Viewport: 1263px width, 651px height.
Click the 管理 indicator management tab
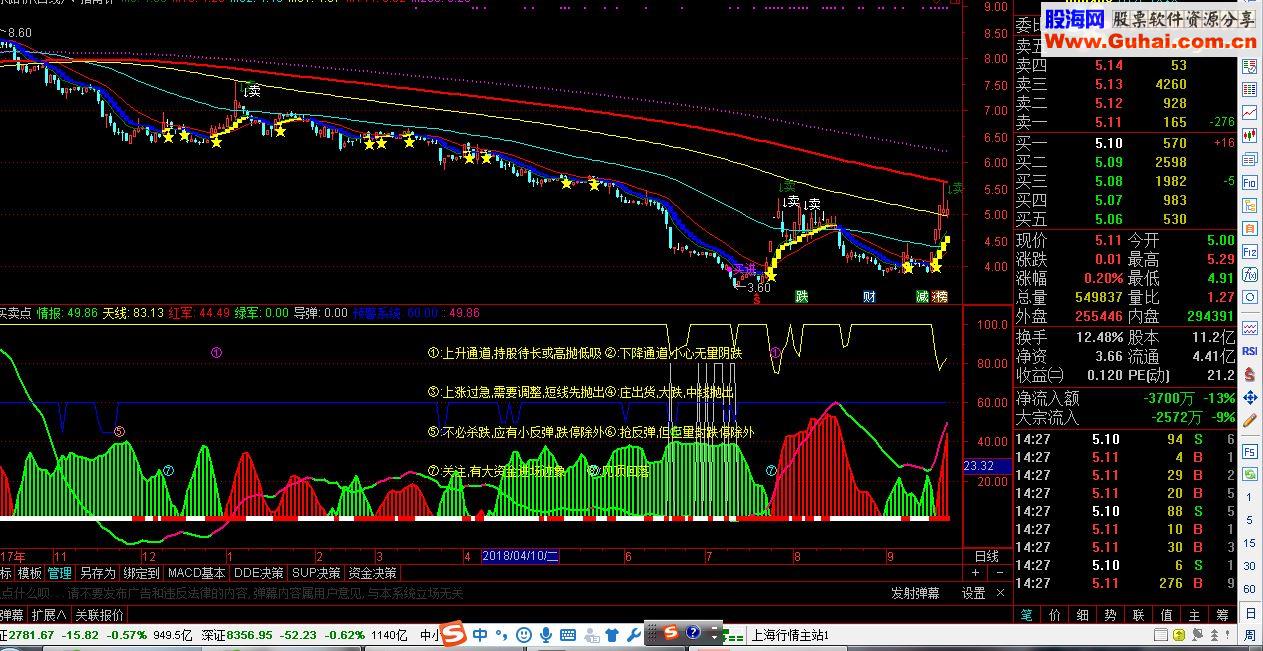coord(60,573)
